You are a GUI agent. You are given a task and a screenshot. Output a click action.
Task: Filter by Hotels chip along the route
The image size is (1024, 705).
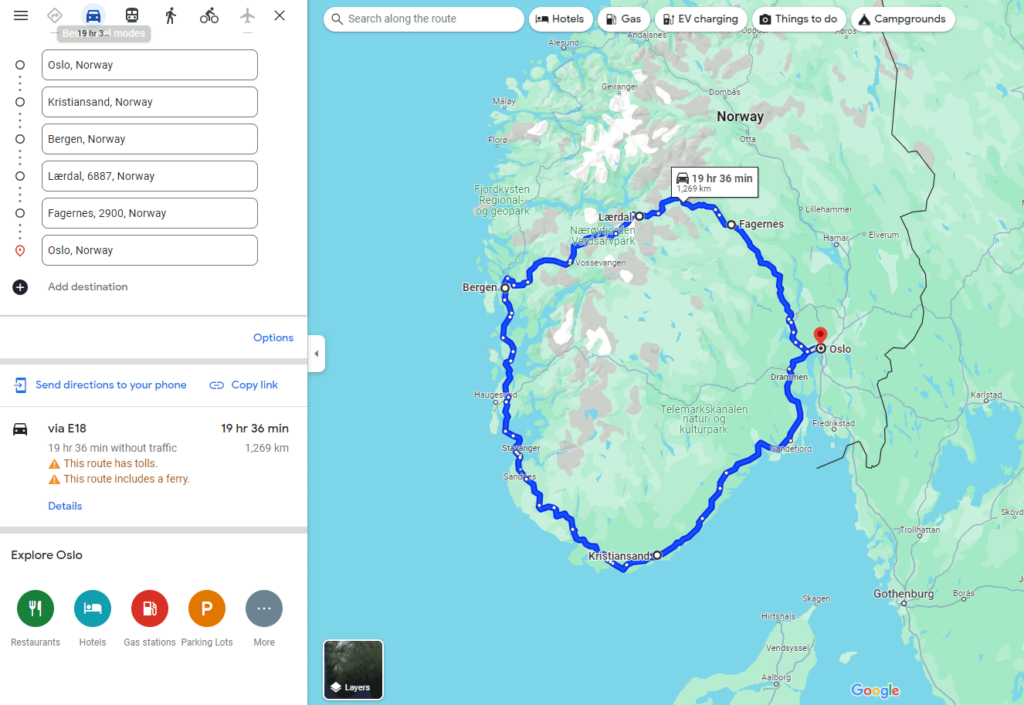560,19
